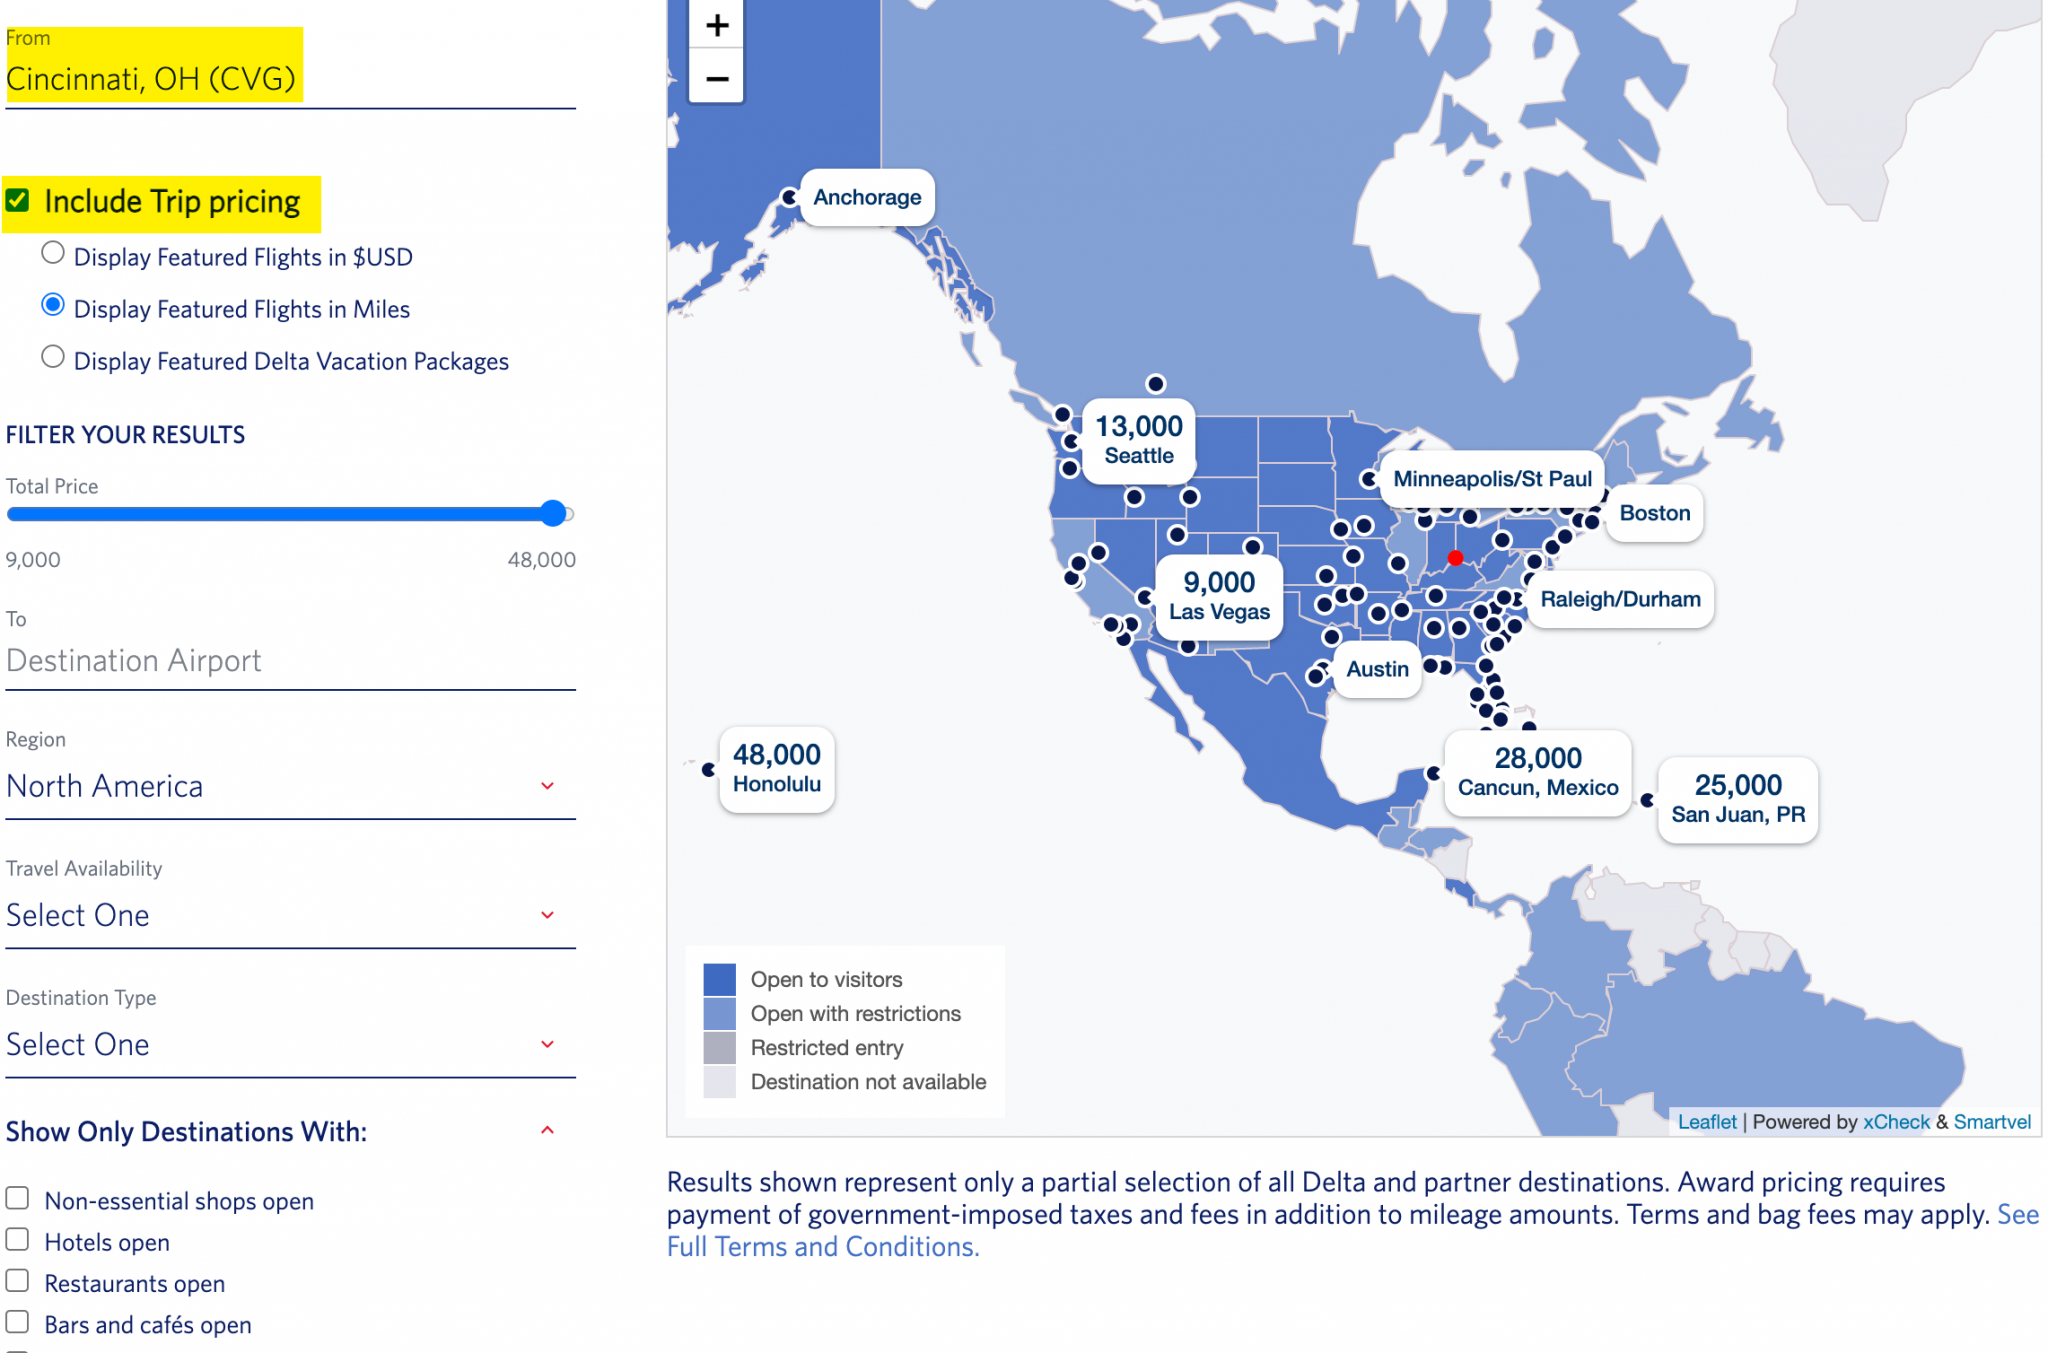This screenshot has height=1353, width=2048.
Task: Select the Boston map label
Action: tap(1654, 513)
